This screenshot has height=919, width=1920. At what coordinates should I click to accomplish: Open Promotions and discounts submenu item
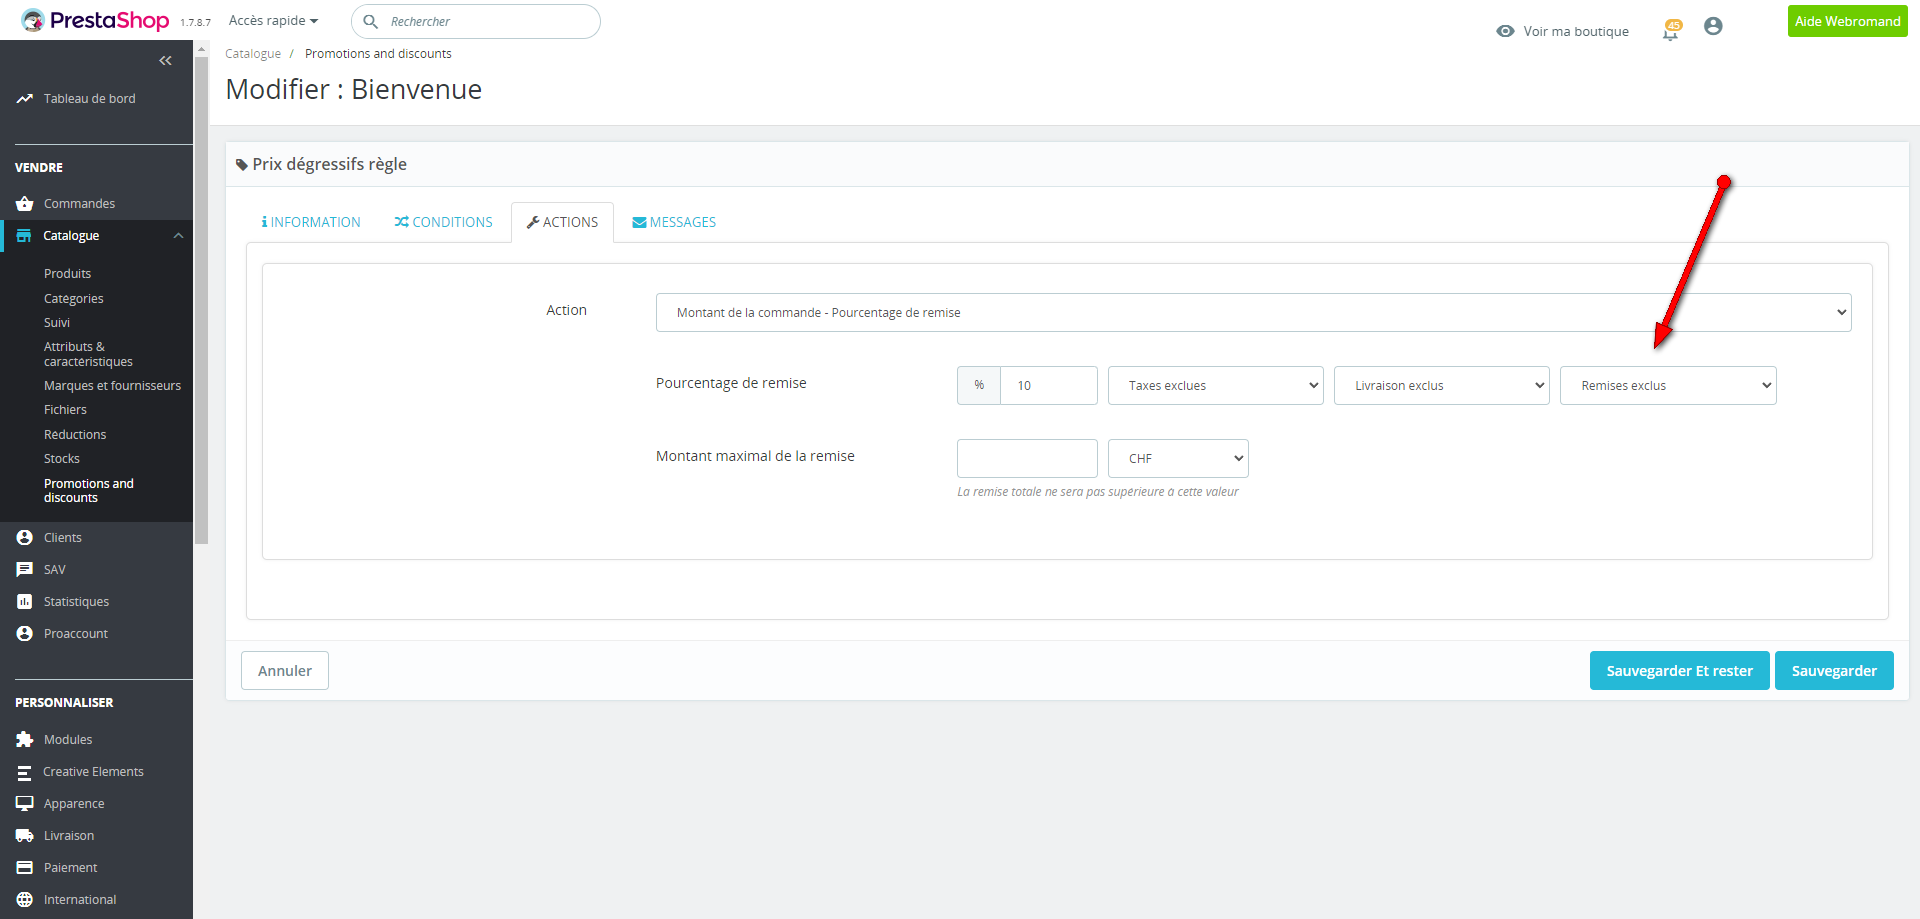(x=88, y=491)
